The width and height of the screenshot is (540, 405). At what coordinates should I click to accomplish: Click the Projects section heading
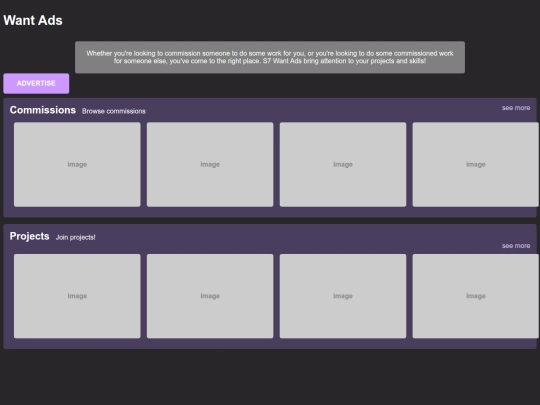pyautogui.click(x=30, y=236)
